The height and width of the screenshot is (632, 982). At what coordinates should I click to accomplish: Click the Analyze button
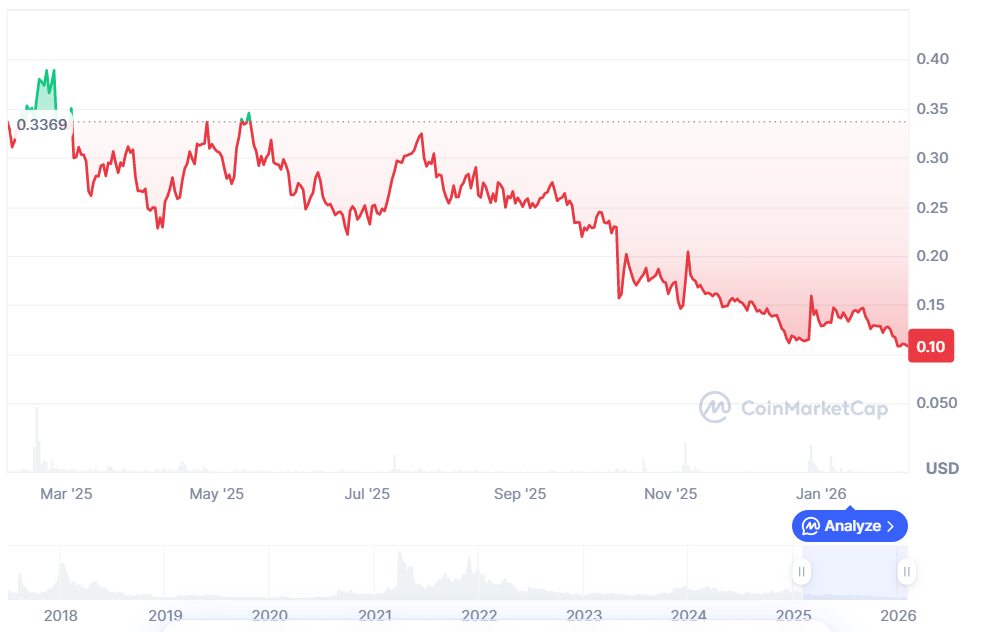point(850,526)
